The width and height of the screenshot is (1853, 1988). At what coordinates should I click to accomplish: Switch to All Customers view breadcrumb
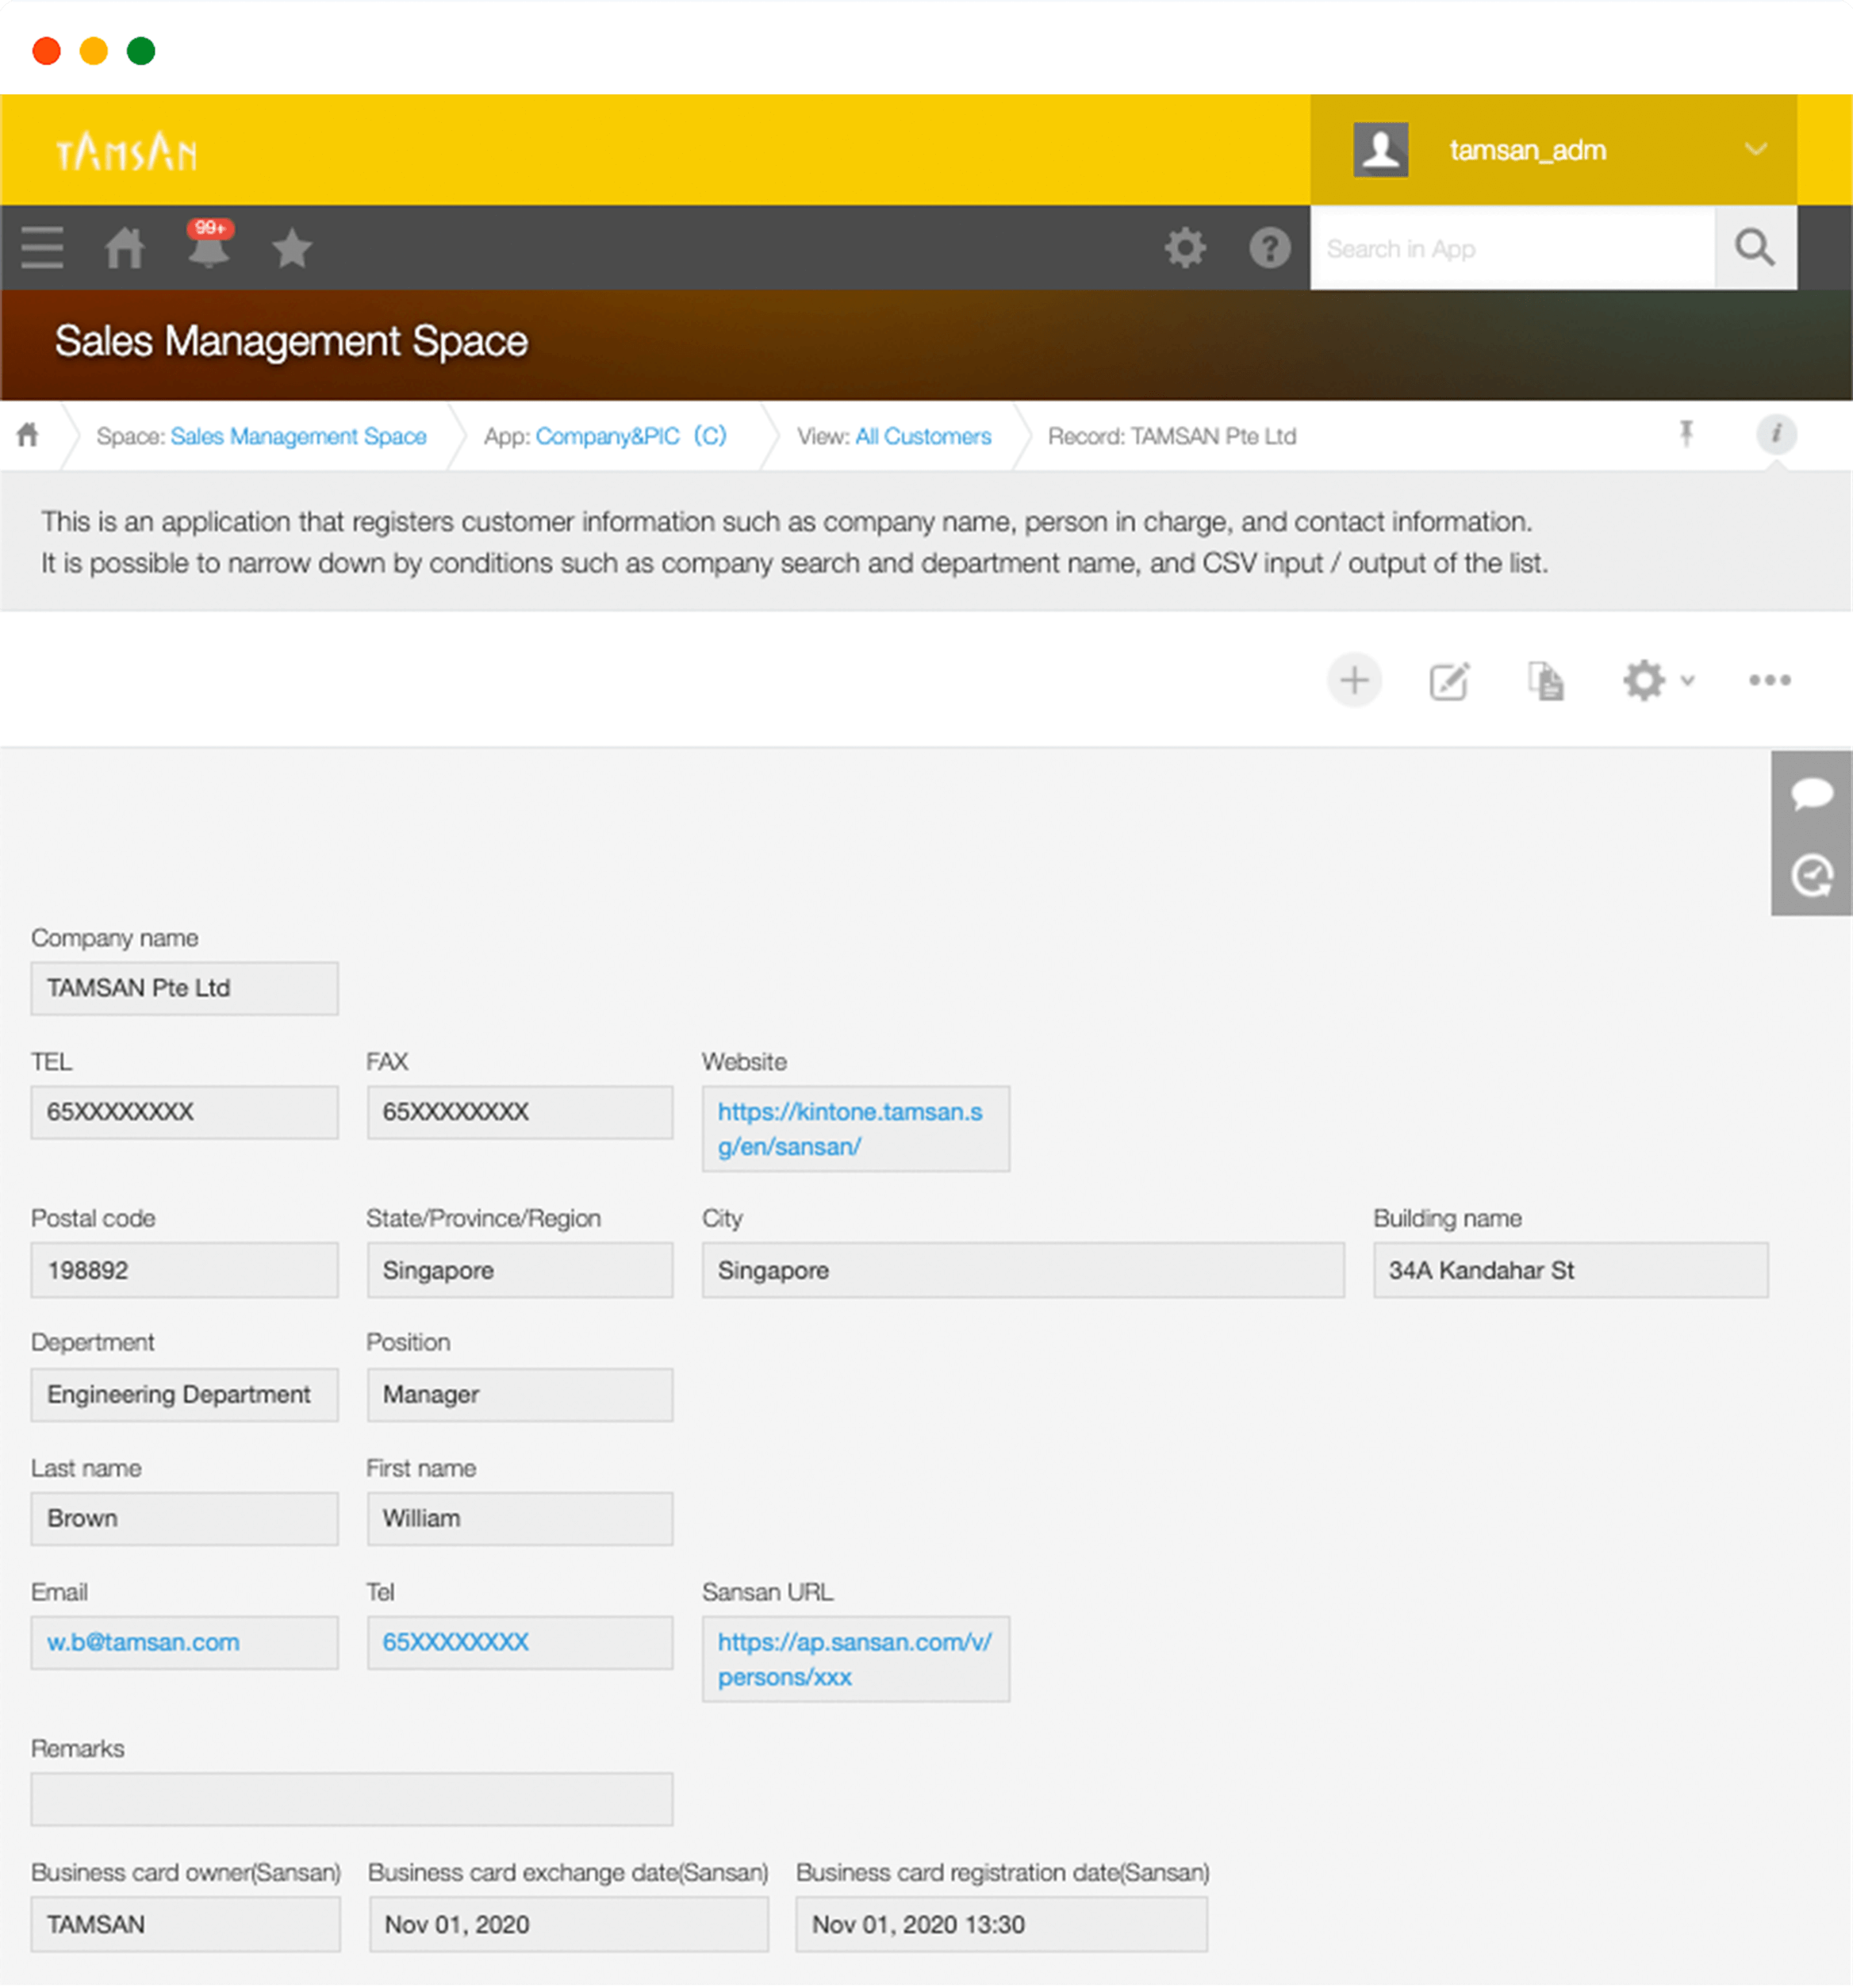tap(922, 436)
